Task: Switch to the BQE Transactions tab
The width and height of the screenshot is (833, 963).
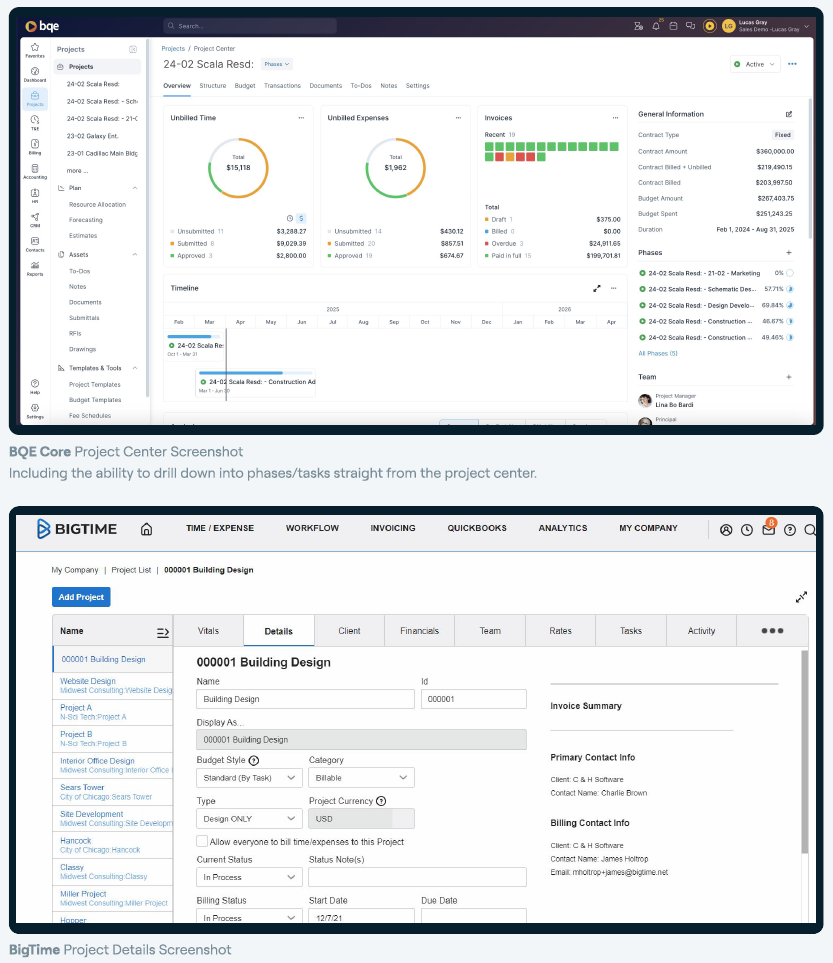Action: [282, 86]
